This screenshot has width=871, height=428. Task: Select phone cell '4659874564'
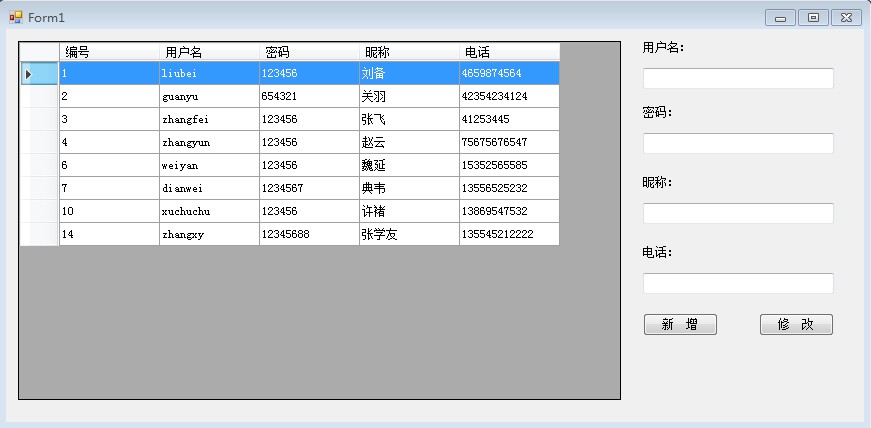(x=509, y=73)
